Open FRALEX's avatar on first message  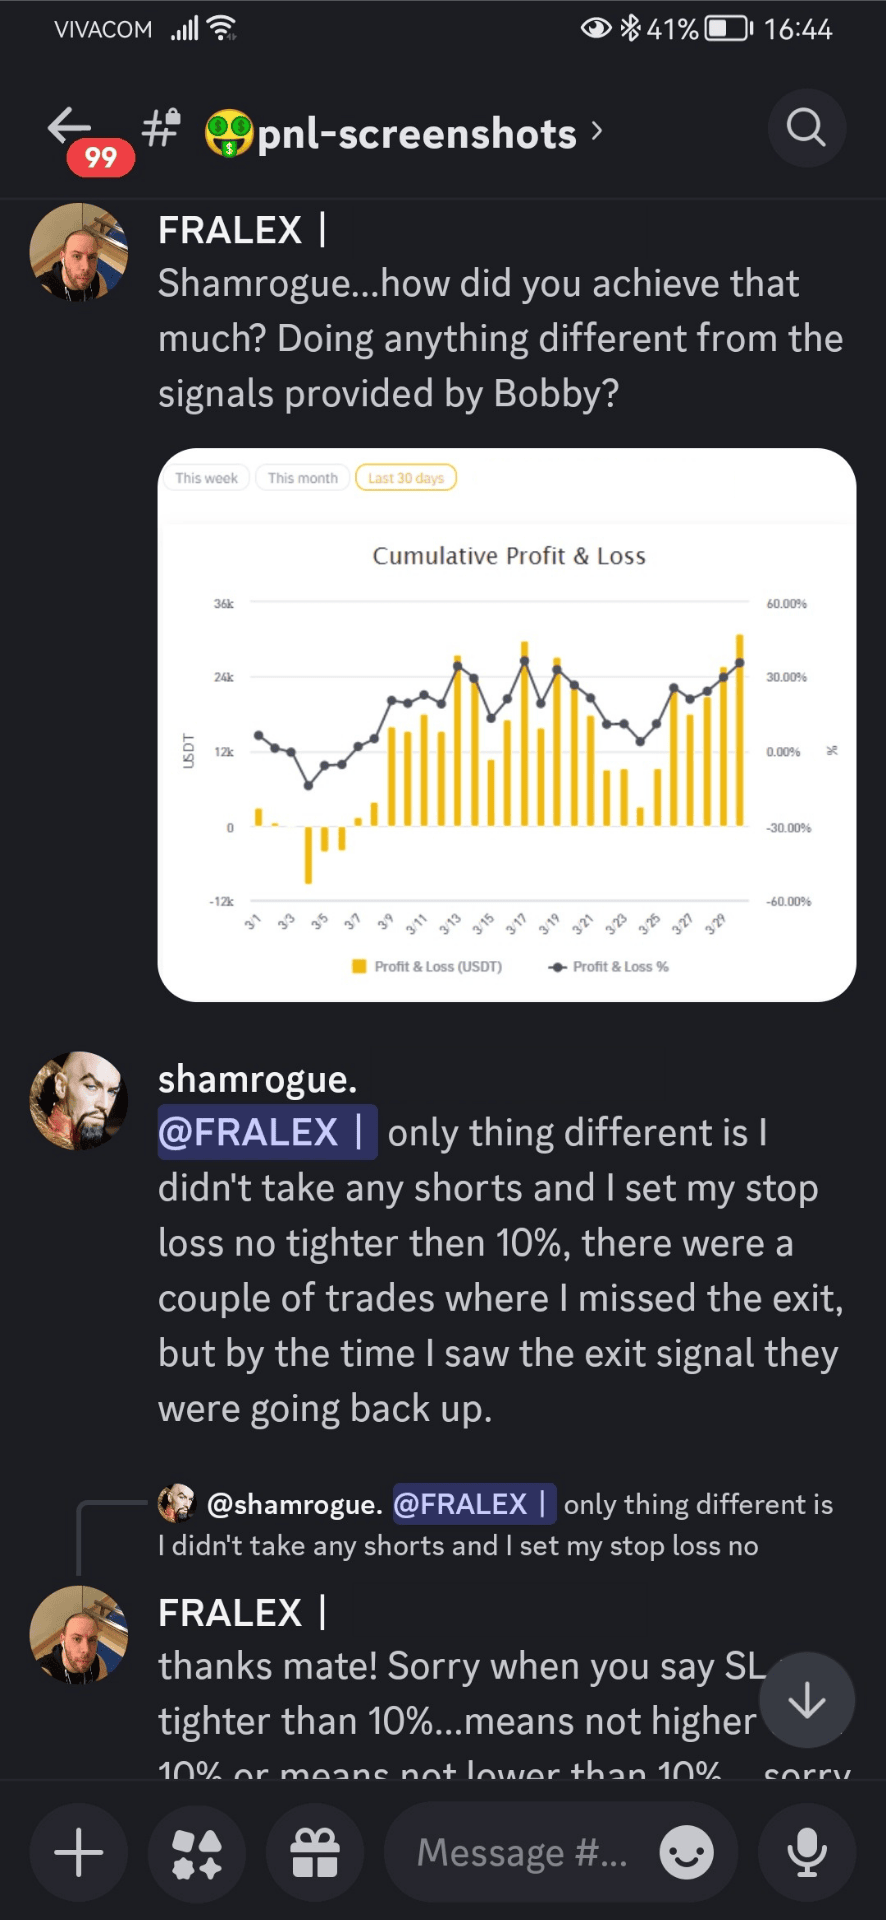point(79,252)
